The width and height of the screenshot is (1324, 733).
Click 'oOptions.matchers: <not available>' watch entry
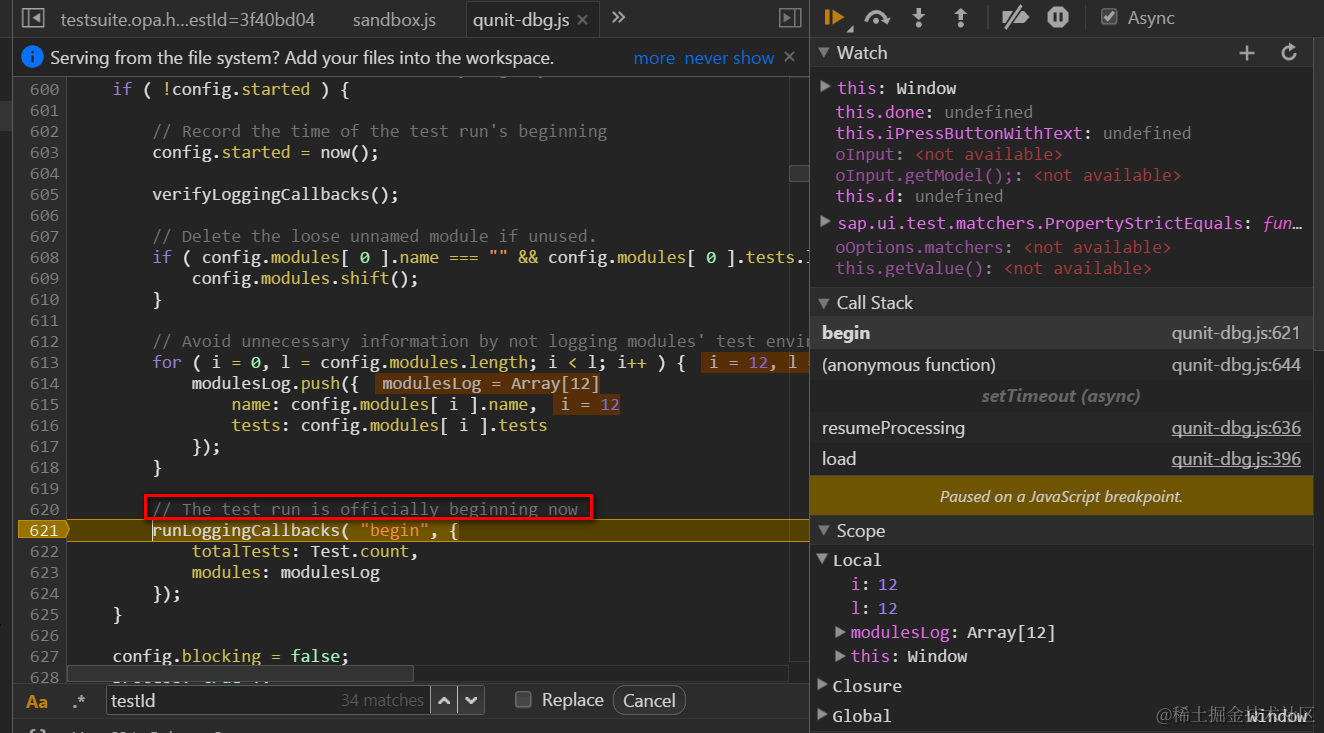click(x=1003, y=247)
